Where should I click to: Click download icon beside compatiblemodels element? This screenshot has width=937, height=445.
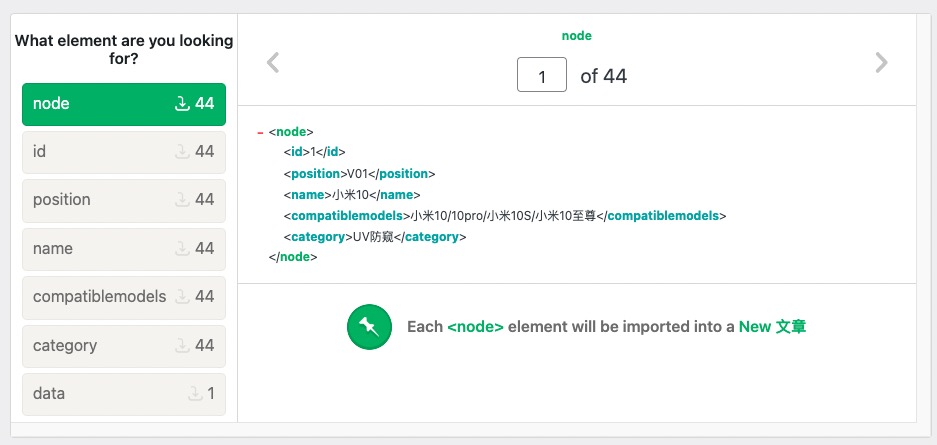pyautogui.click(x=182, y=297)
